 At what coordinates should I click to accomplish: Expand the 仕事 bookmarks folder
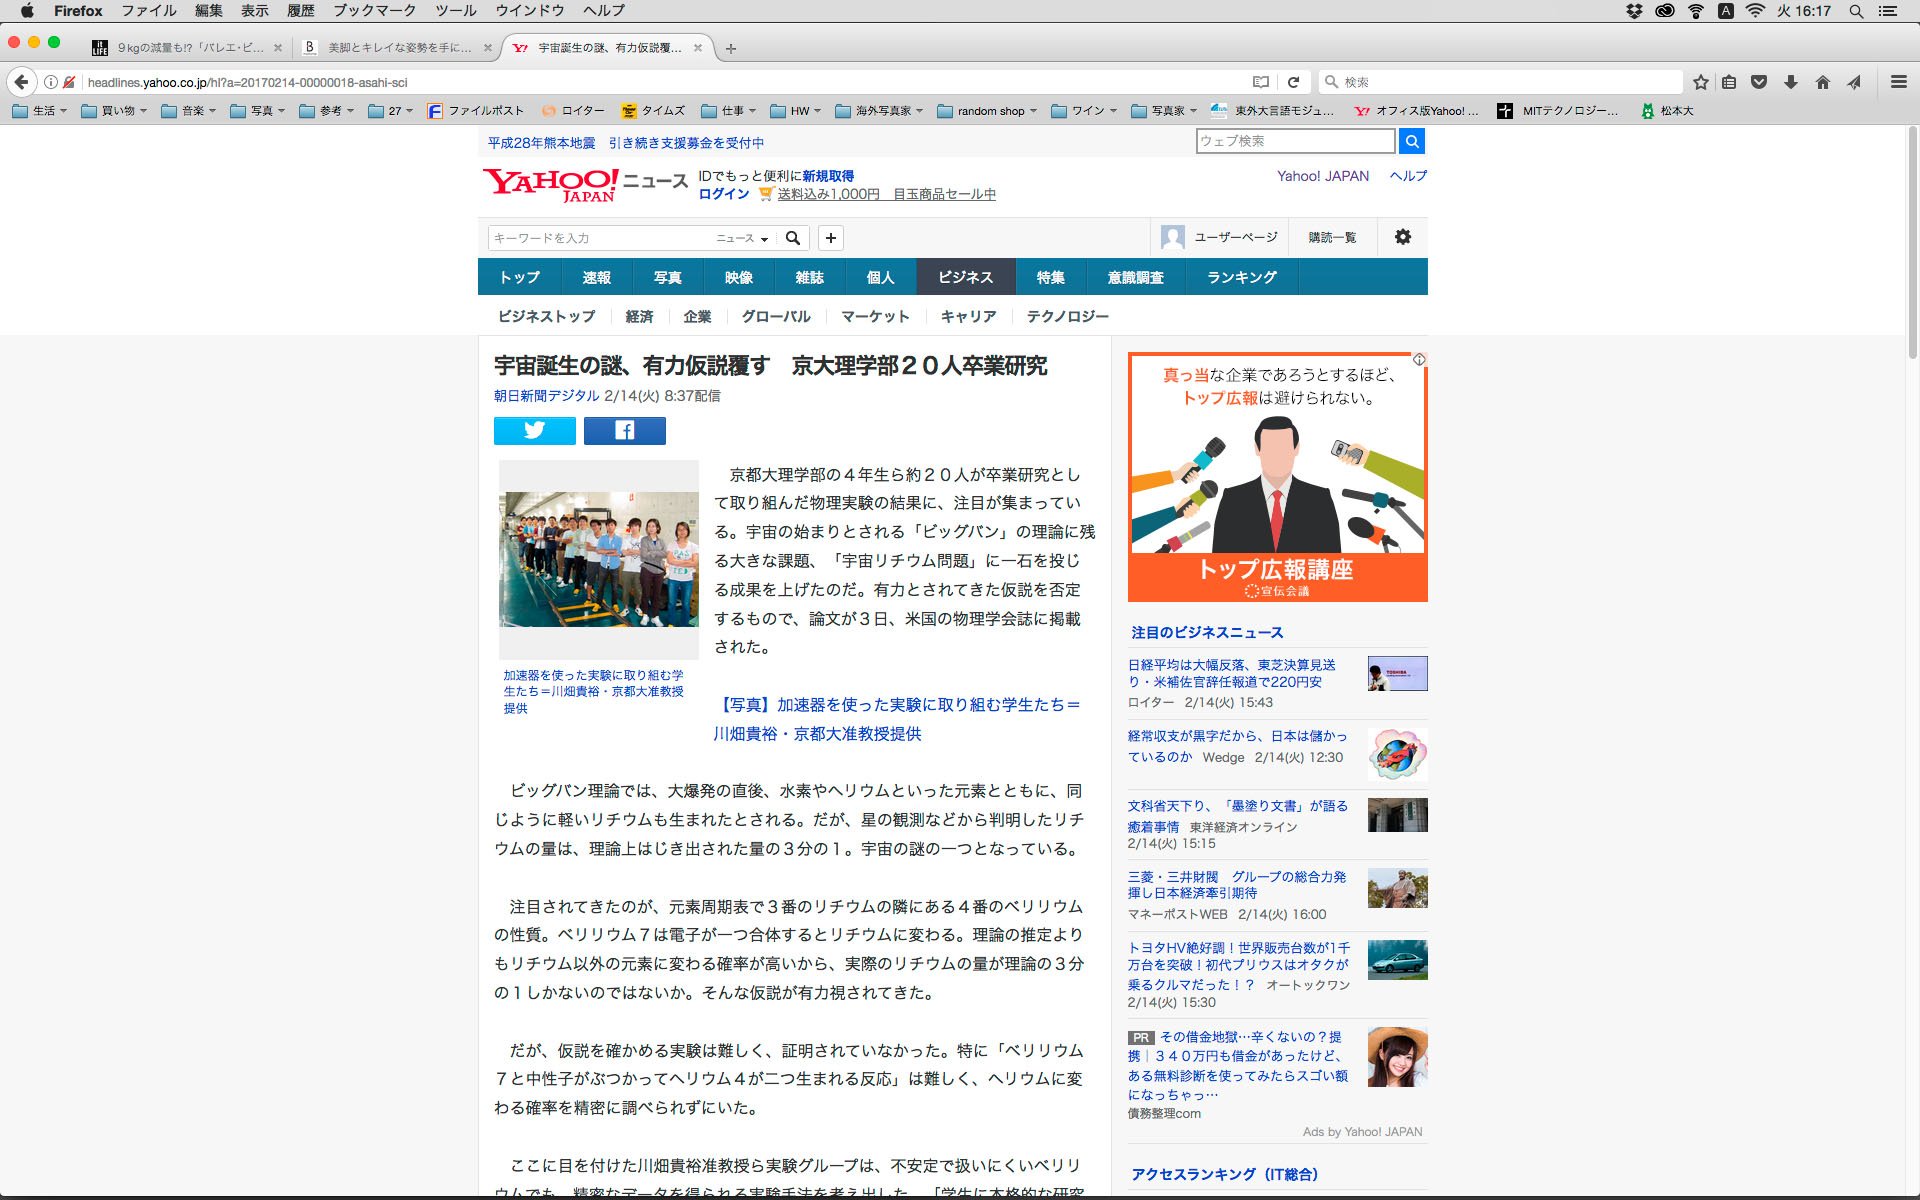click(728, 111)
